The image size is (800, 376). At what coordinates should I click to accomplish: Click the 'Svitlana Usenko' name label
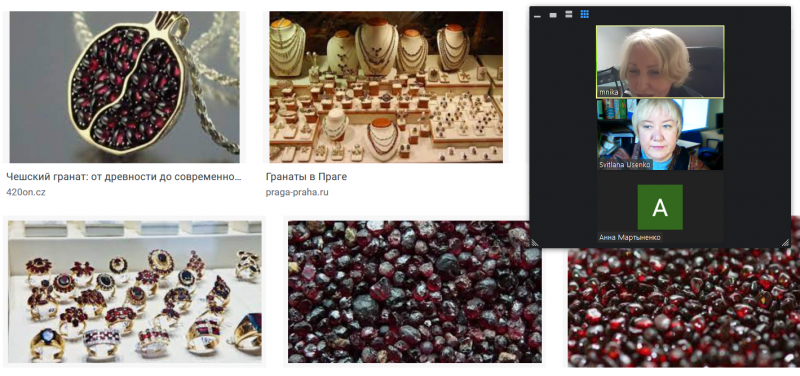click(x=625, y=165)
